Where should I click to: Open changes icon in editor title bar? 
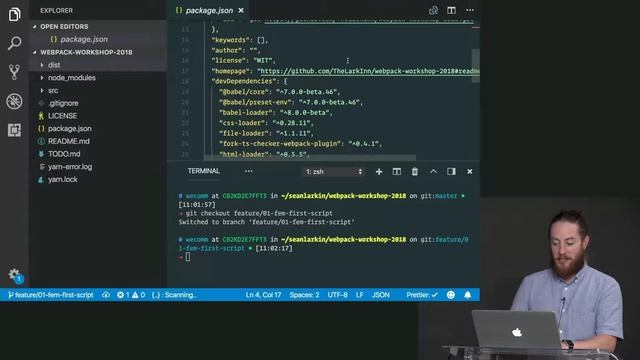click(433, 10)
